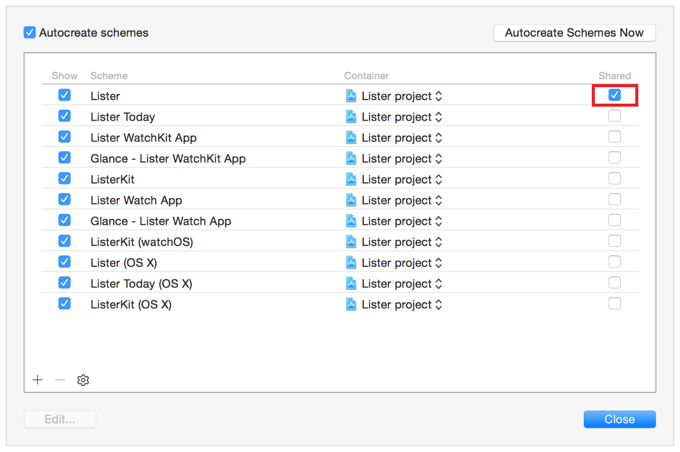680x452 pixels.
Task: Click the Scheme column header
Action: tap(109, 75)
